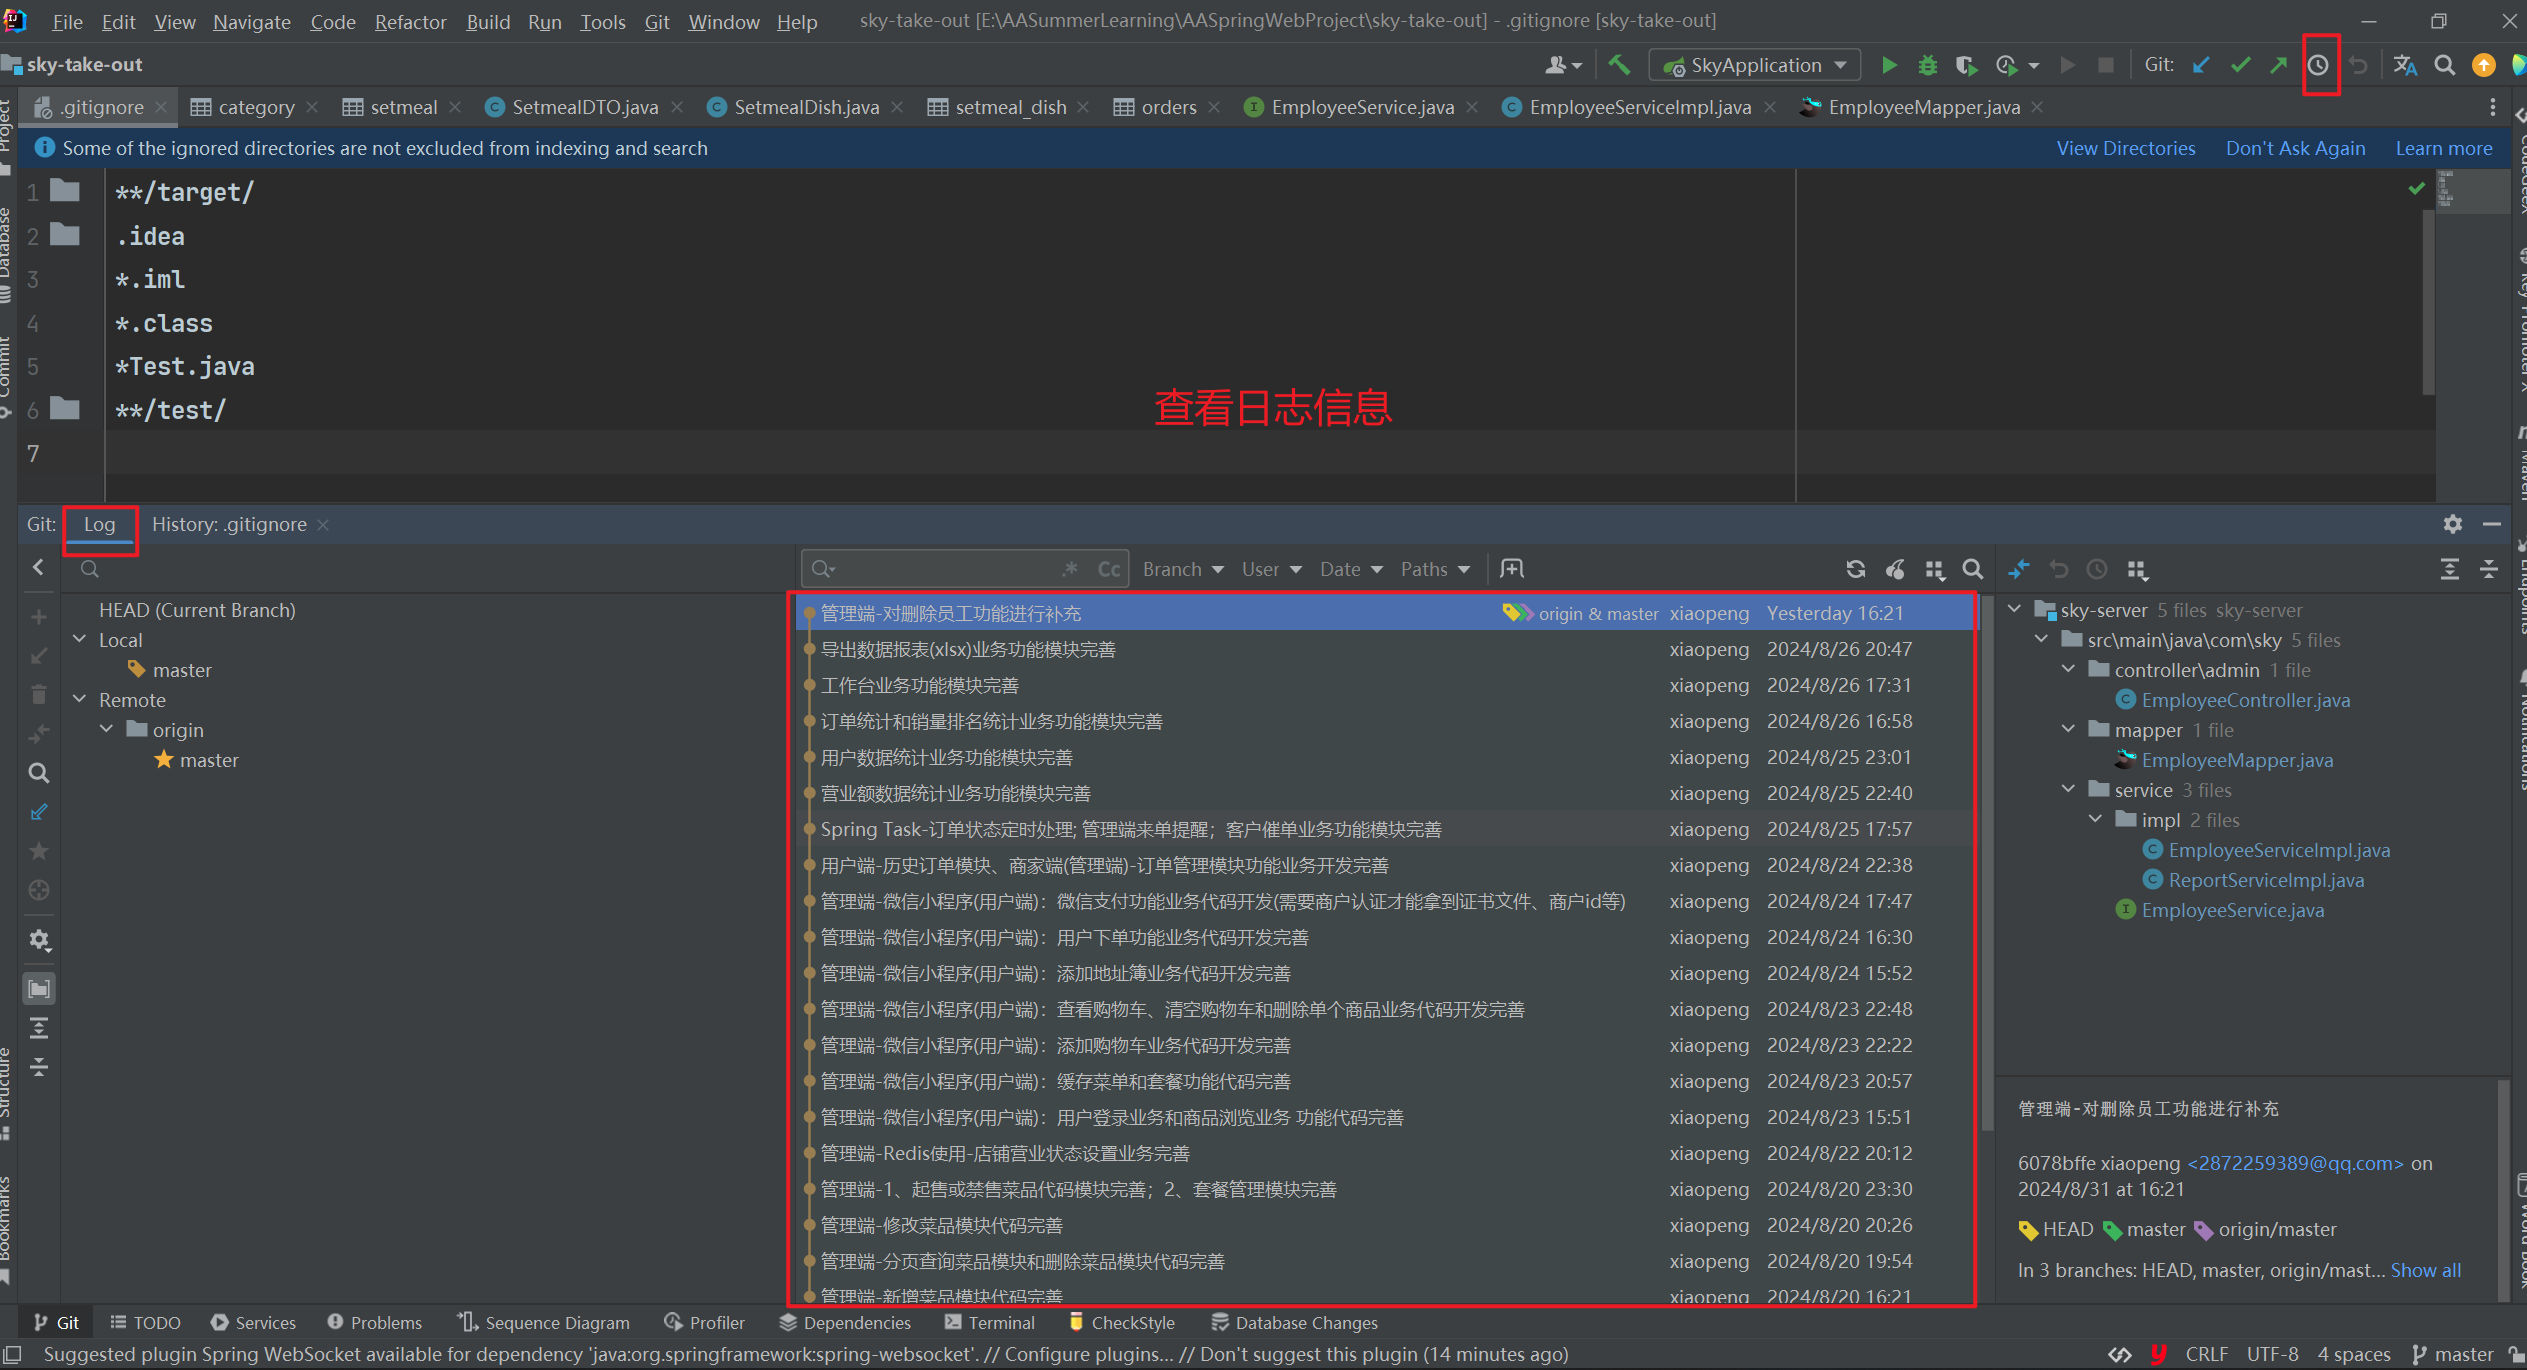Screen dimensions: 2527x1370
Task: Click the build hammer icon
Action: click(1619, 65)
